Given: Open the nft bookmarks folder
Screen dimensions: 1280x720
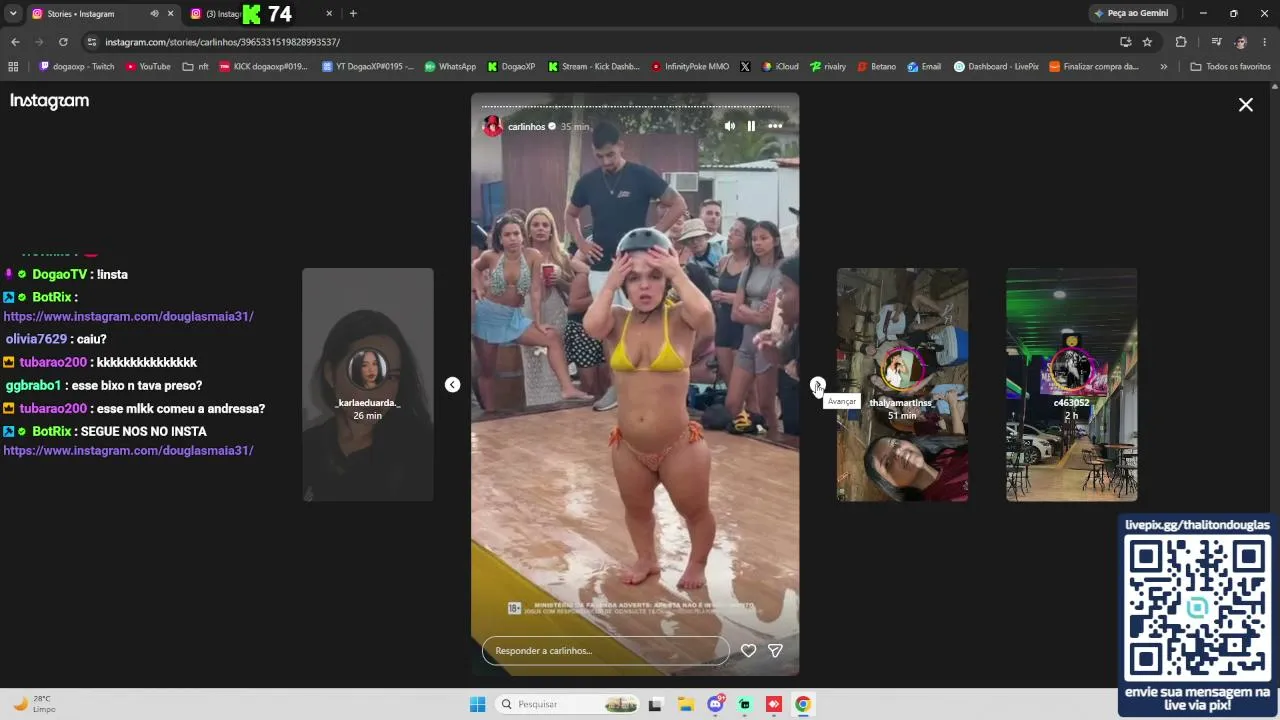Looking at the screenshot, I should [x=196, y=67].
